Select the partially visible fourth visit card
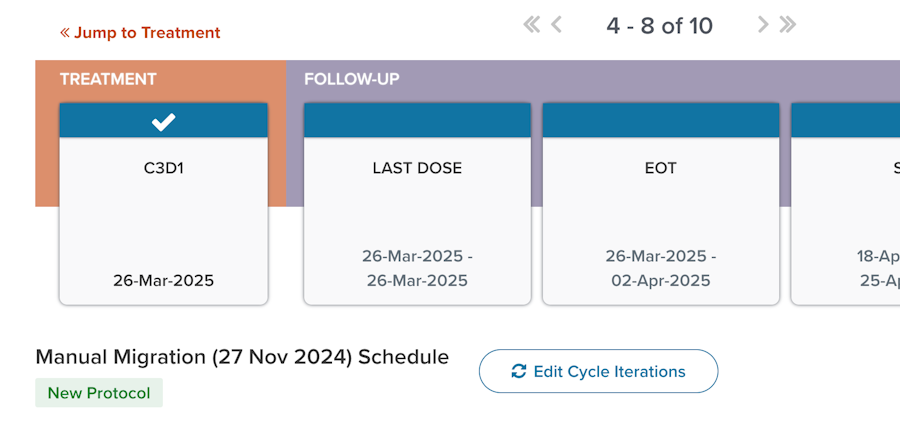This screenshot has width=900, height=423. point(845,204)
